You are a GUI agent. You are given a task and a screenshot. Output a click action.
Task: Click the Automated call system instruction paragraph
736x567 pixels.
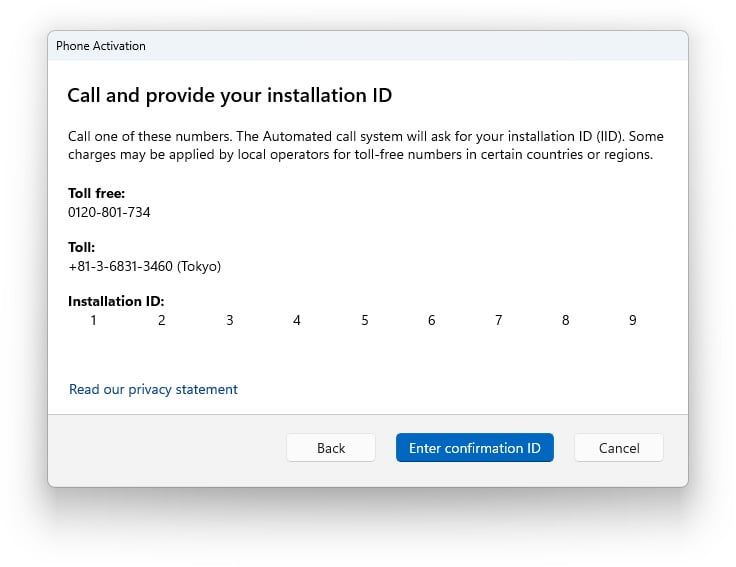tap(365, 146)
